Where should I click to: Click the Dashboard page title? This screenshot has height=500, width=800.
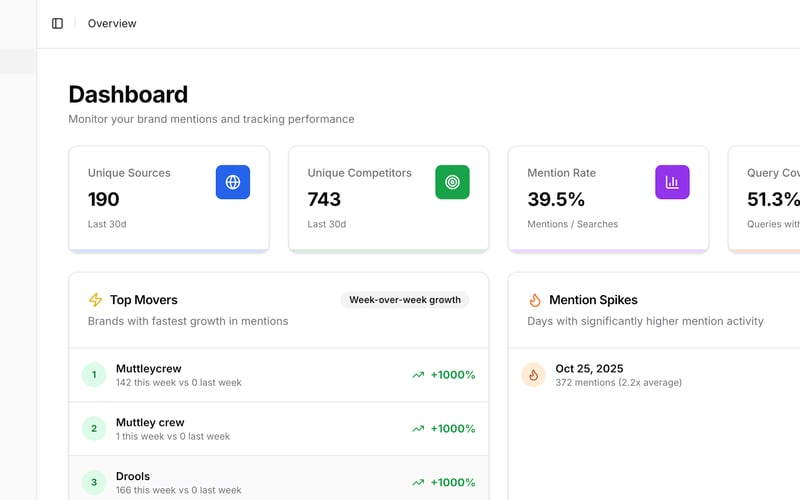tap(128, 94)
